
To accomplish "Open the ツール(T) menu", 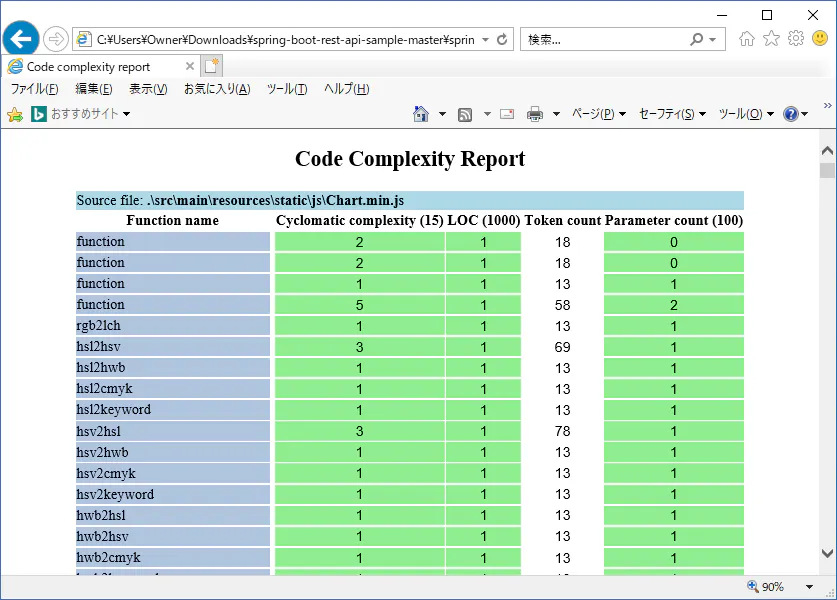I will (x=287, y=89).
